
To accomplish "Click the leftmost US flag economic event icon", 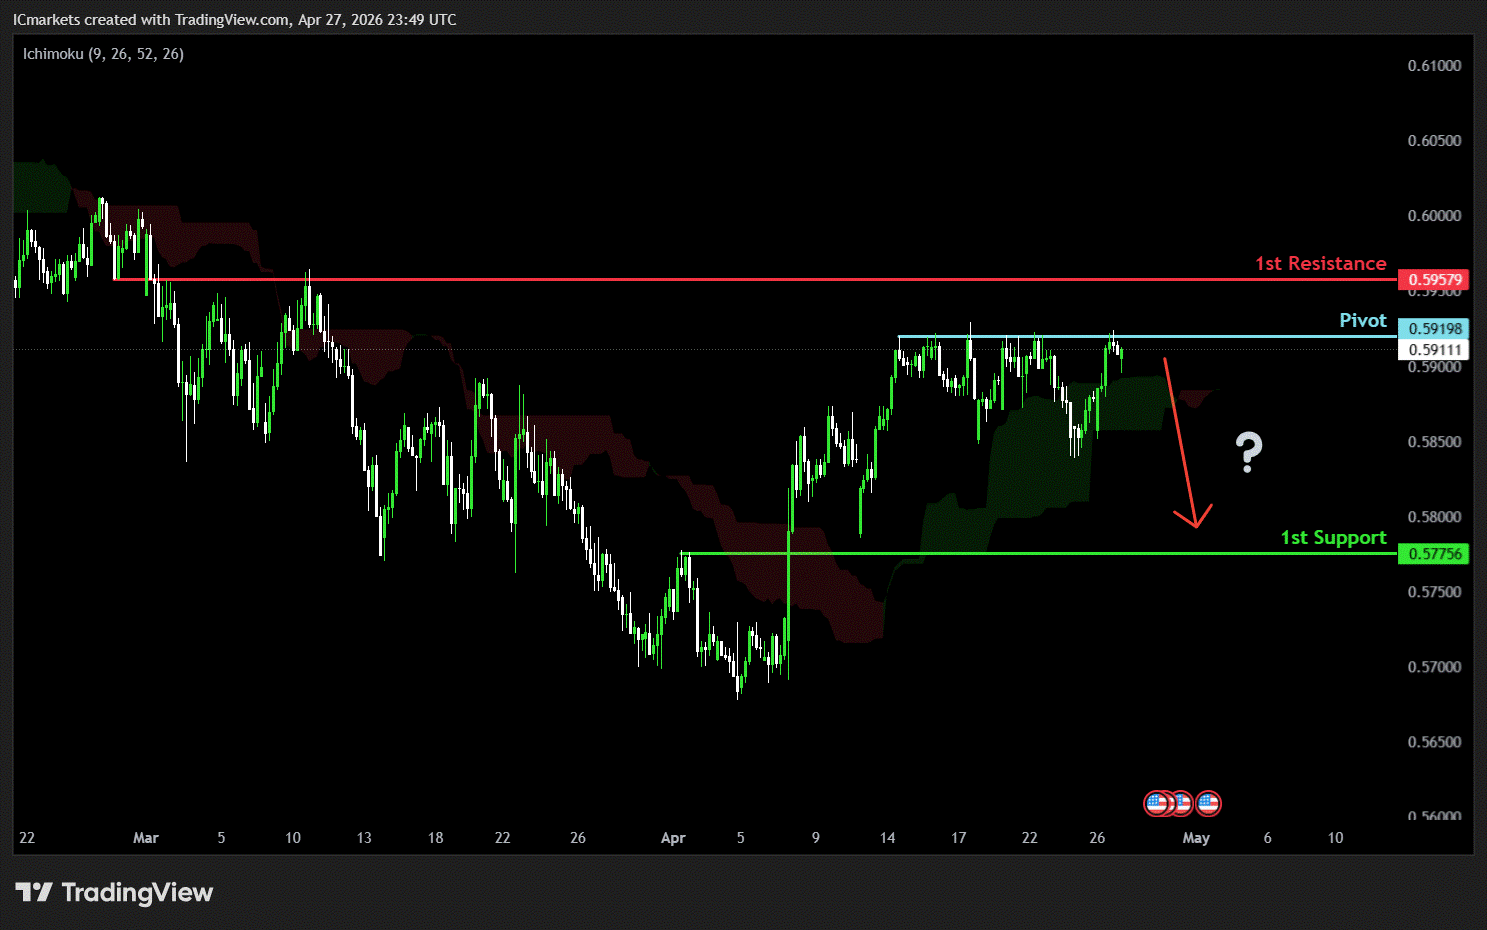I will 1157,803.
